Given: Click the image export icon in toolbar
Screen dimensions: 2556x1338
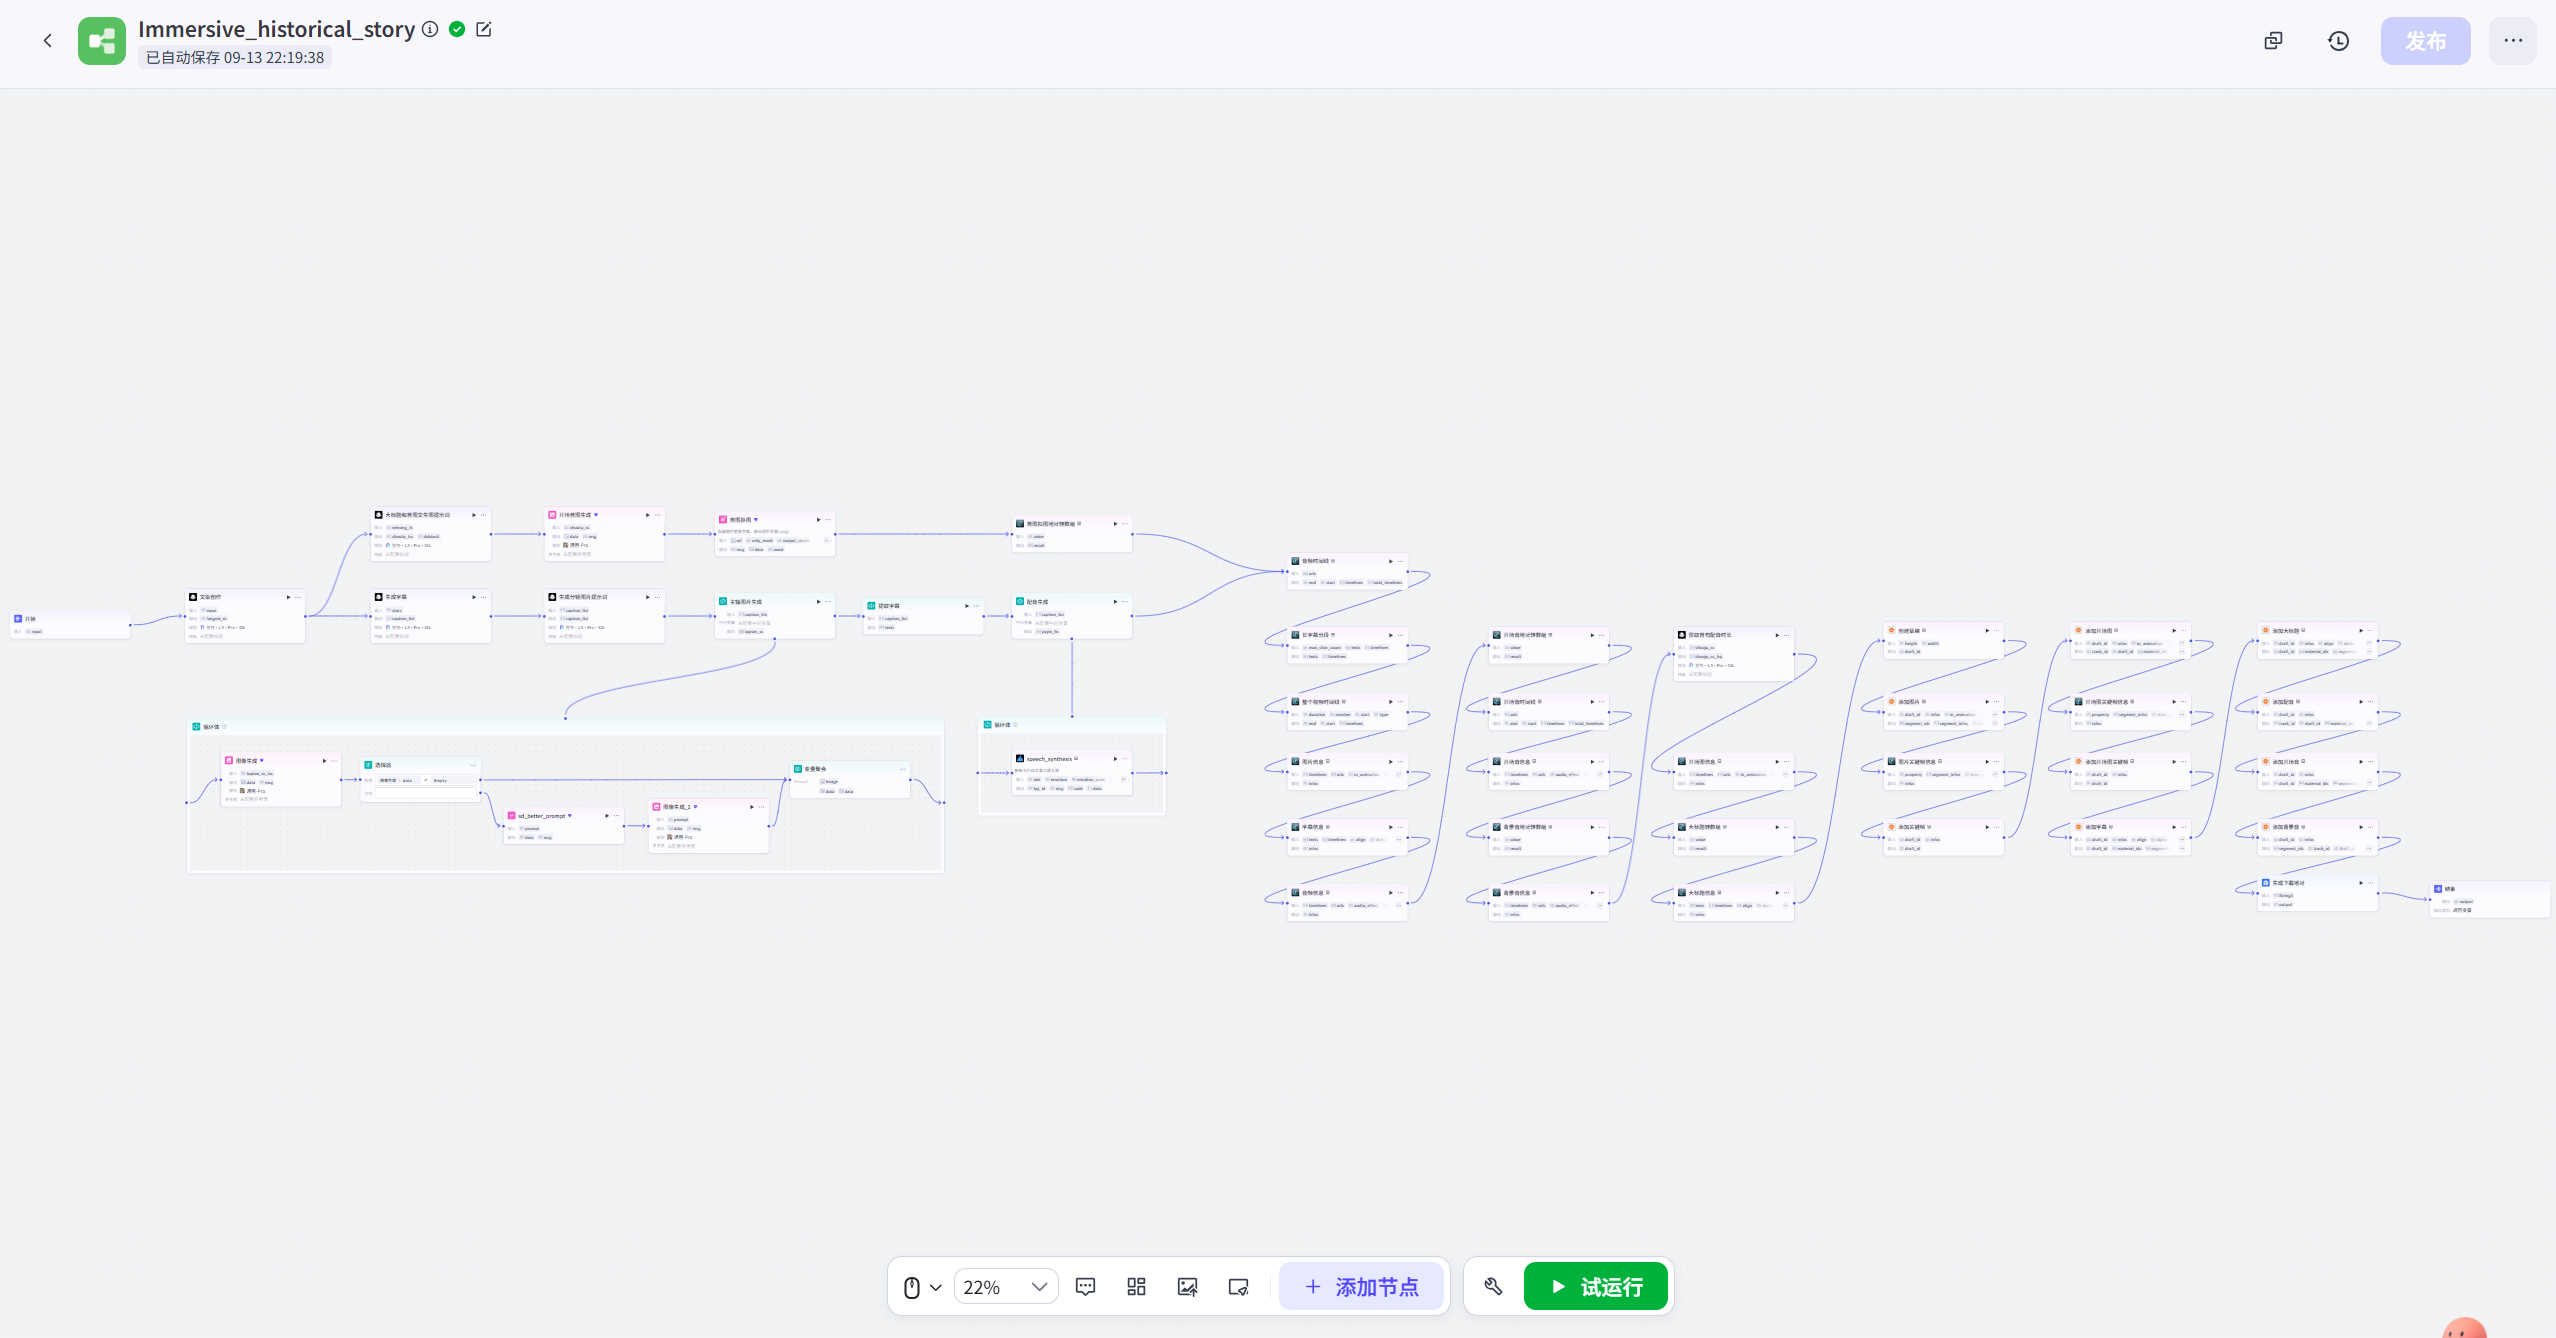Looking at the screenshot, I should point(1187,1287).
